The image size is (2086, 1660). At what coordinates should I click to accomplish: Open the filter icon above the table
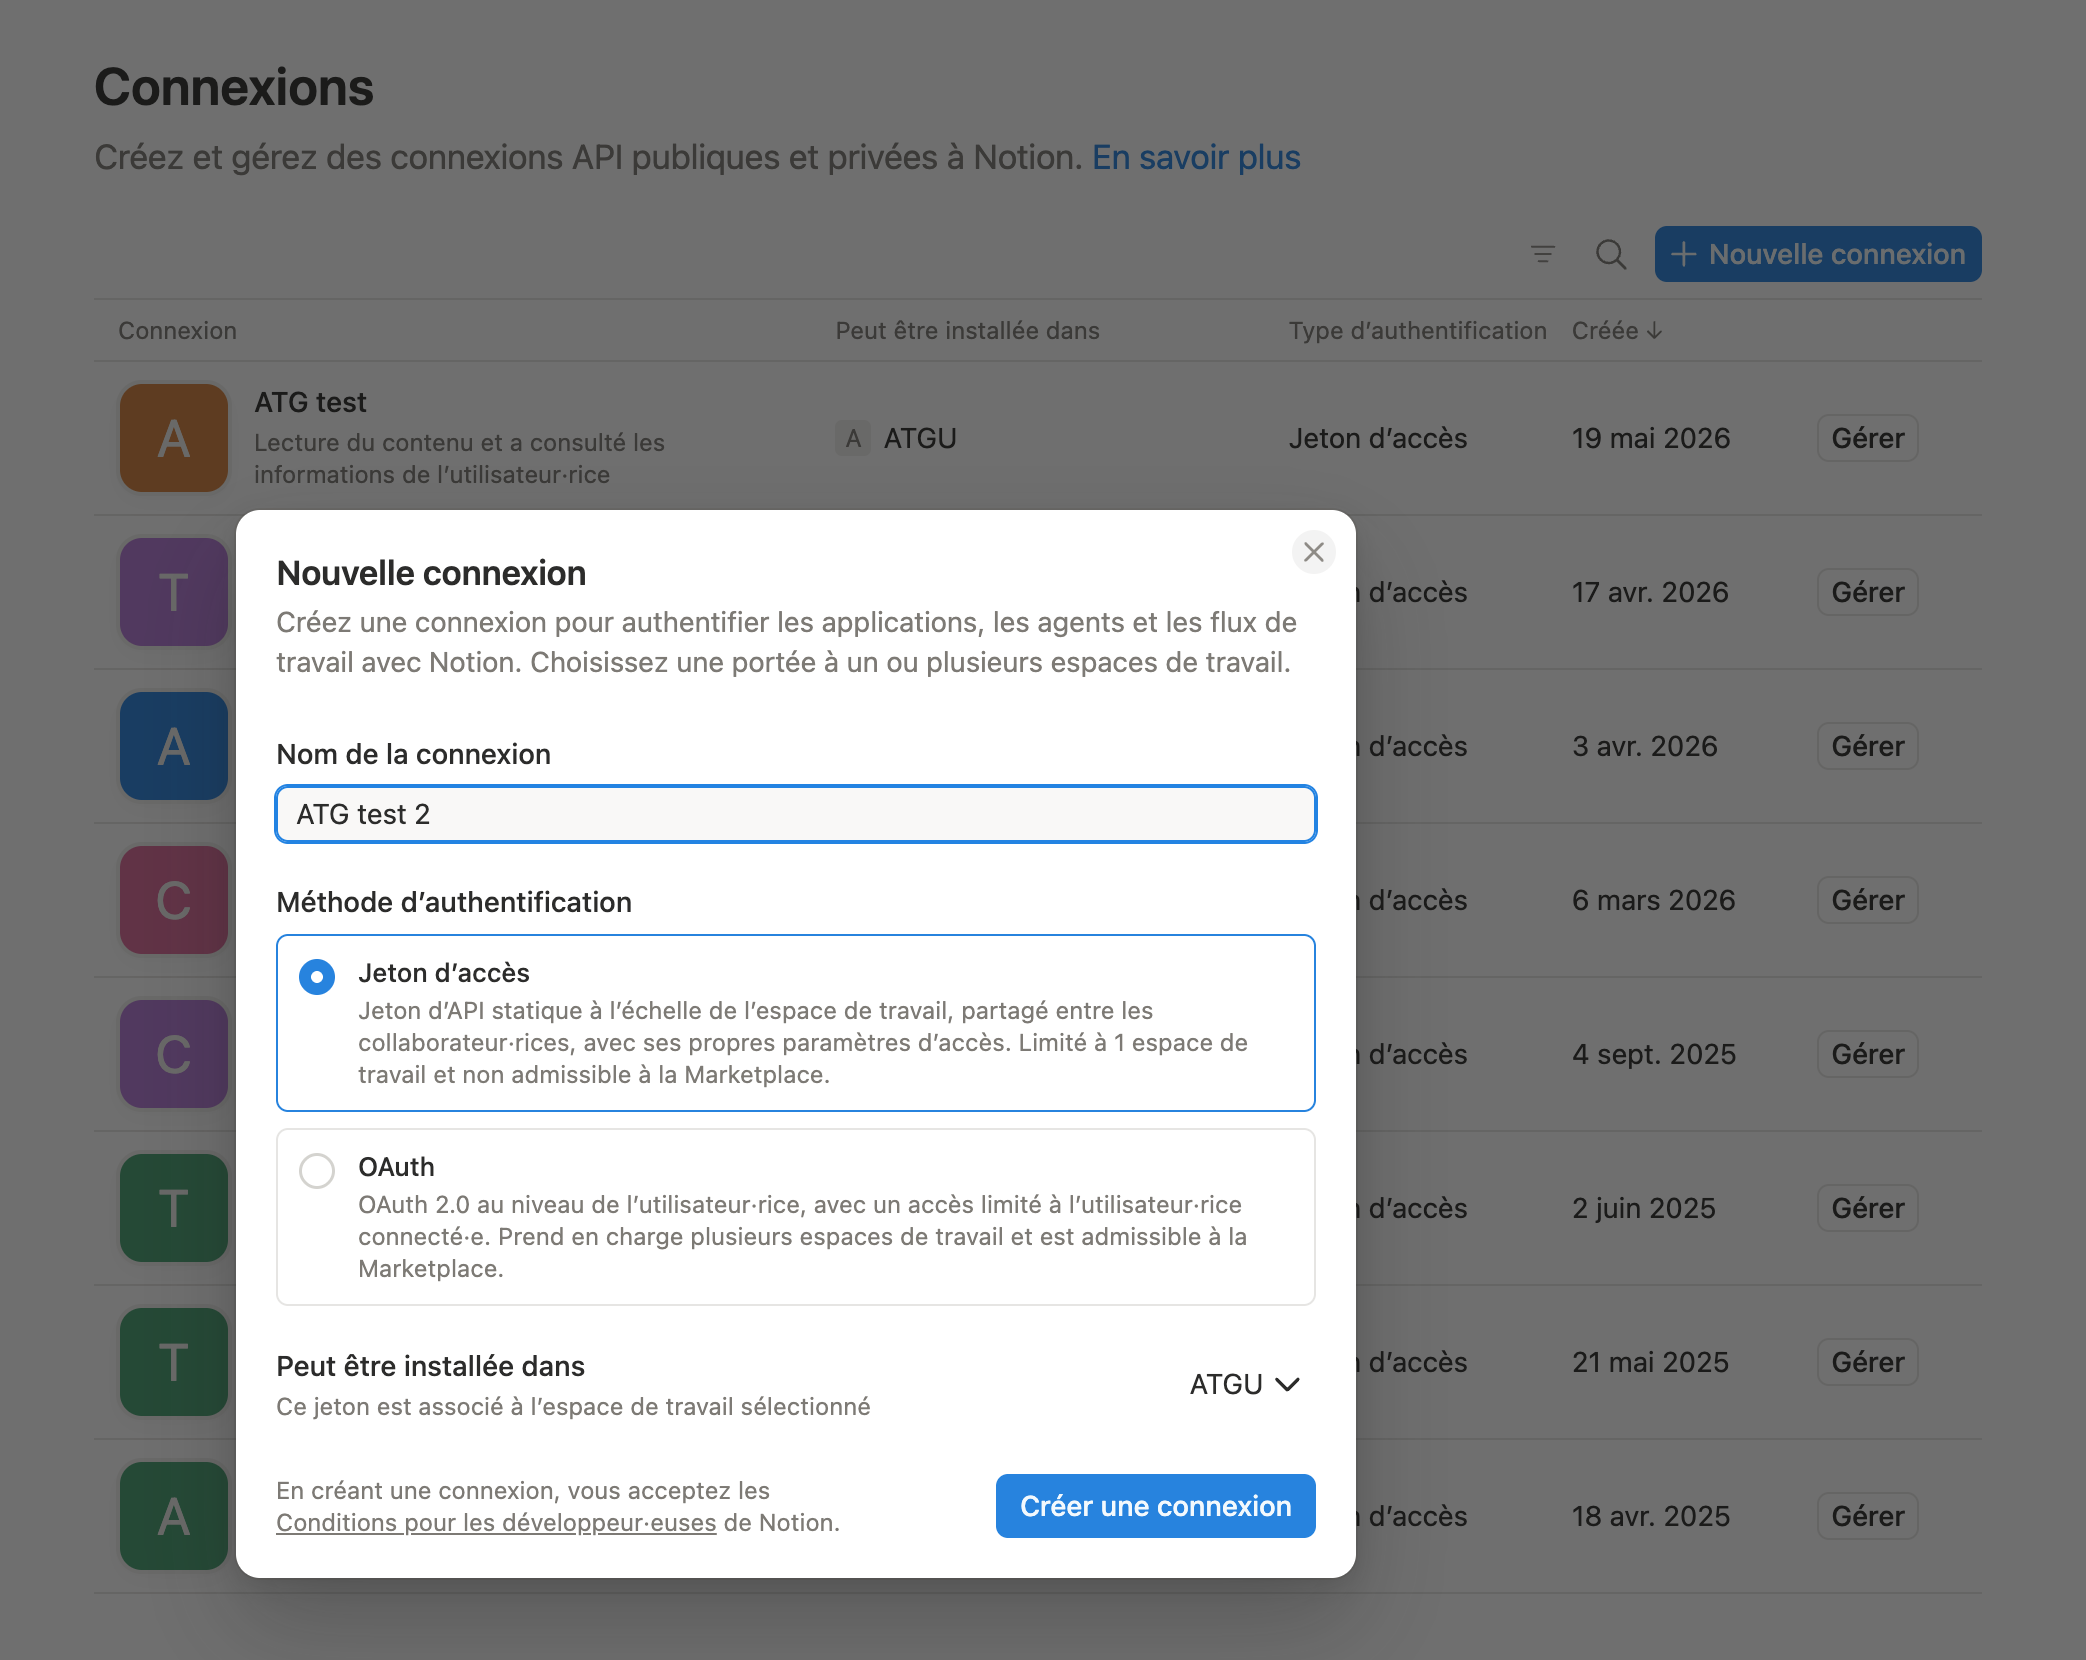click(1542, 254)
